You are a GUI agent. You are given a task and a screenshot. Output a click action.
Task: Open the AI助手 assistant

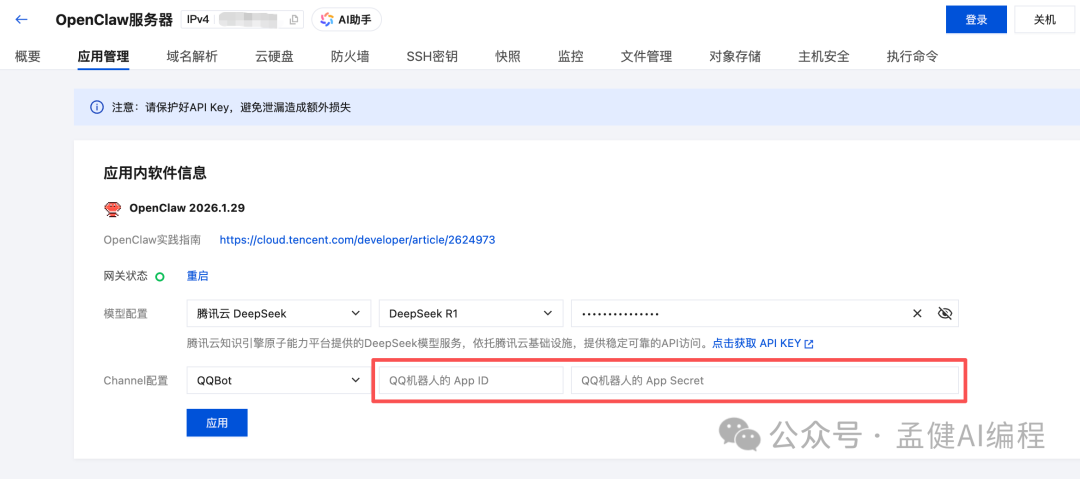click(x=346, y=19)
